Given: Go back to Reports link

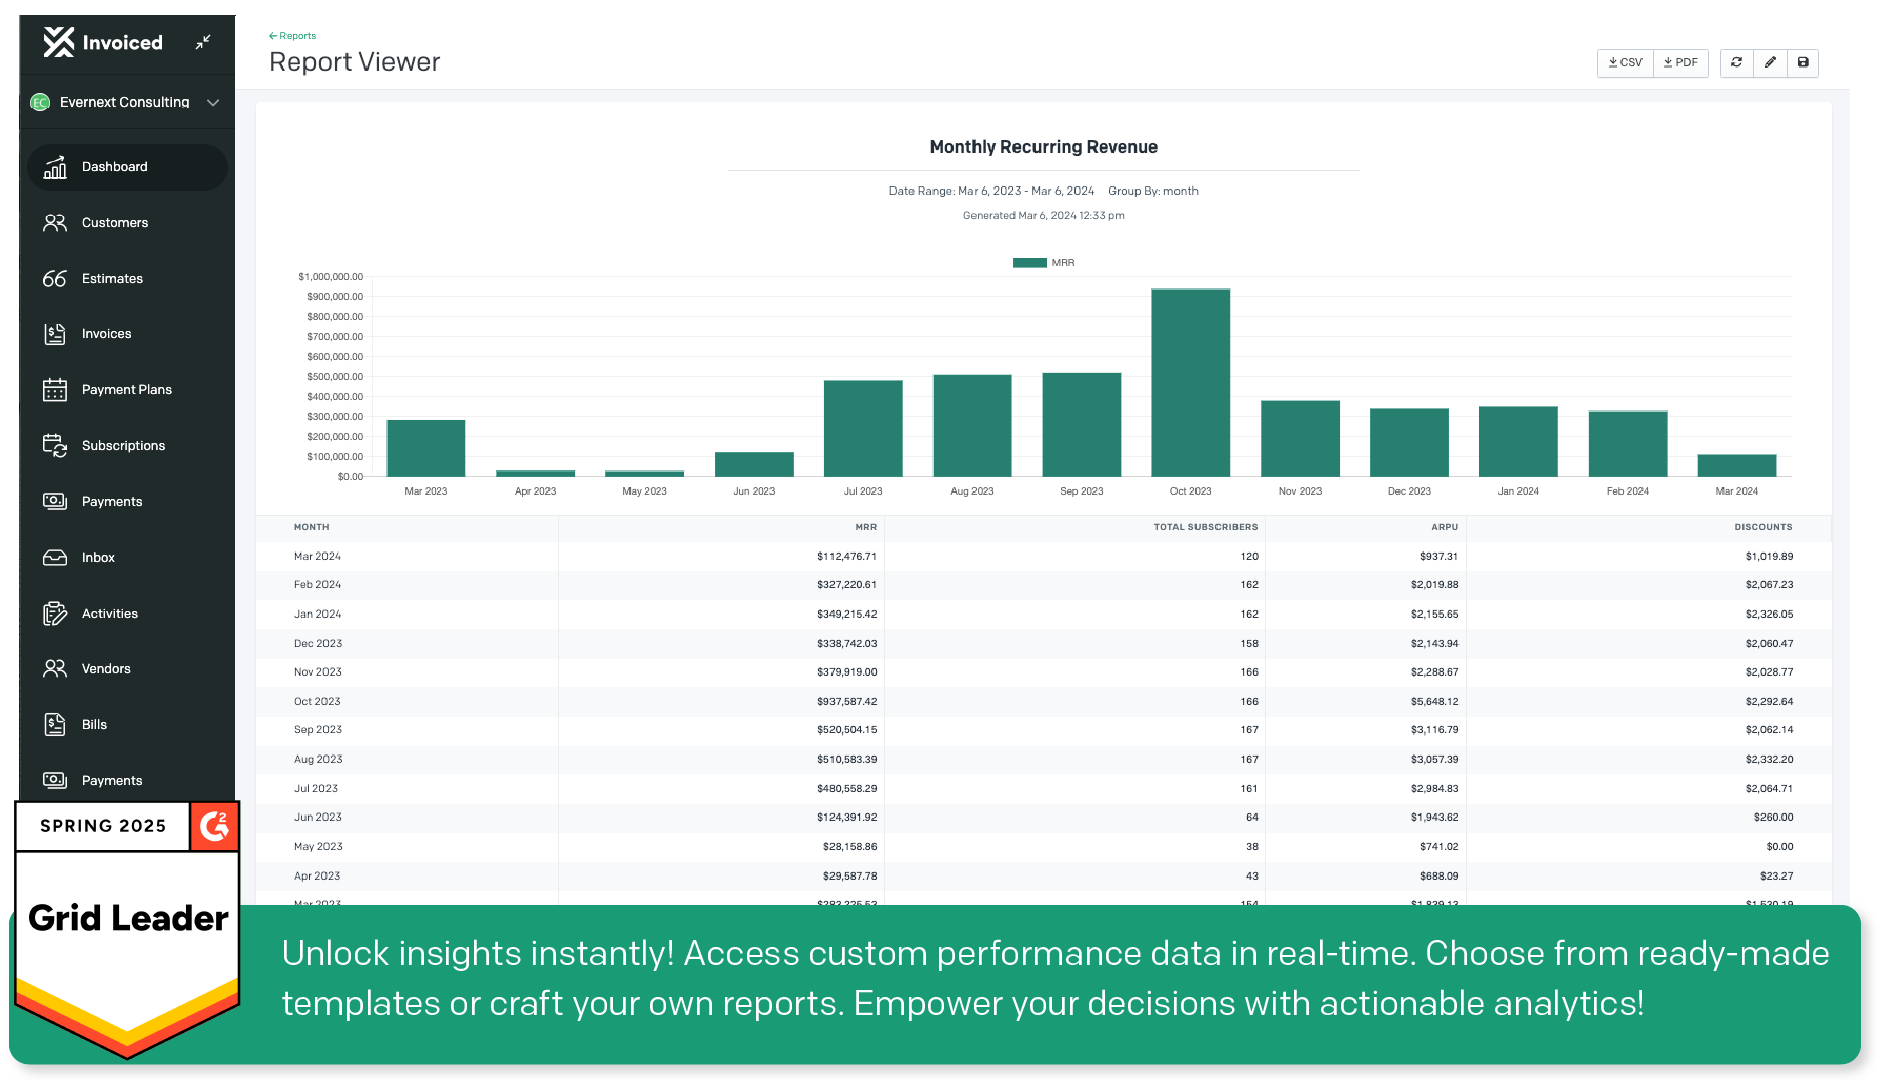Looking at the screenshot, I should coord(293,36).
